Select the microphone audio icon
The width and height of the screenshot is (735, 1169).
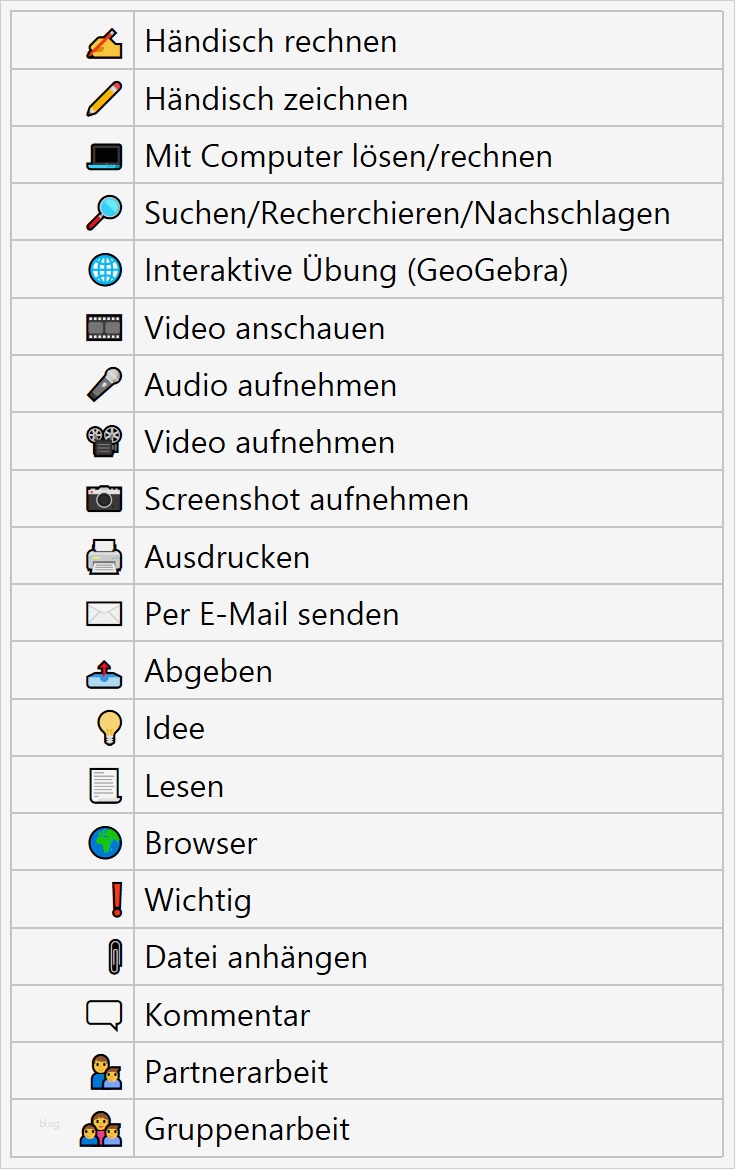point(104,385)
